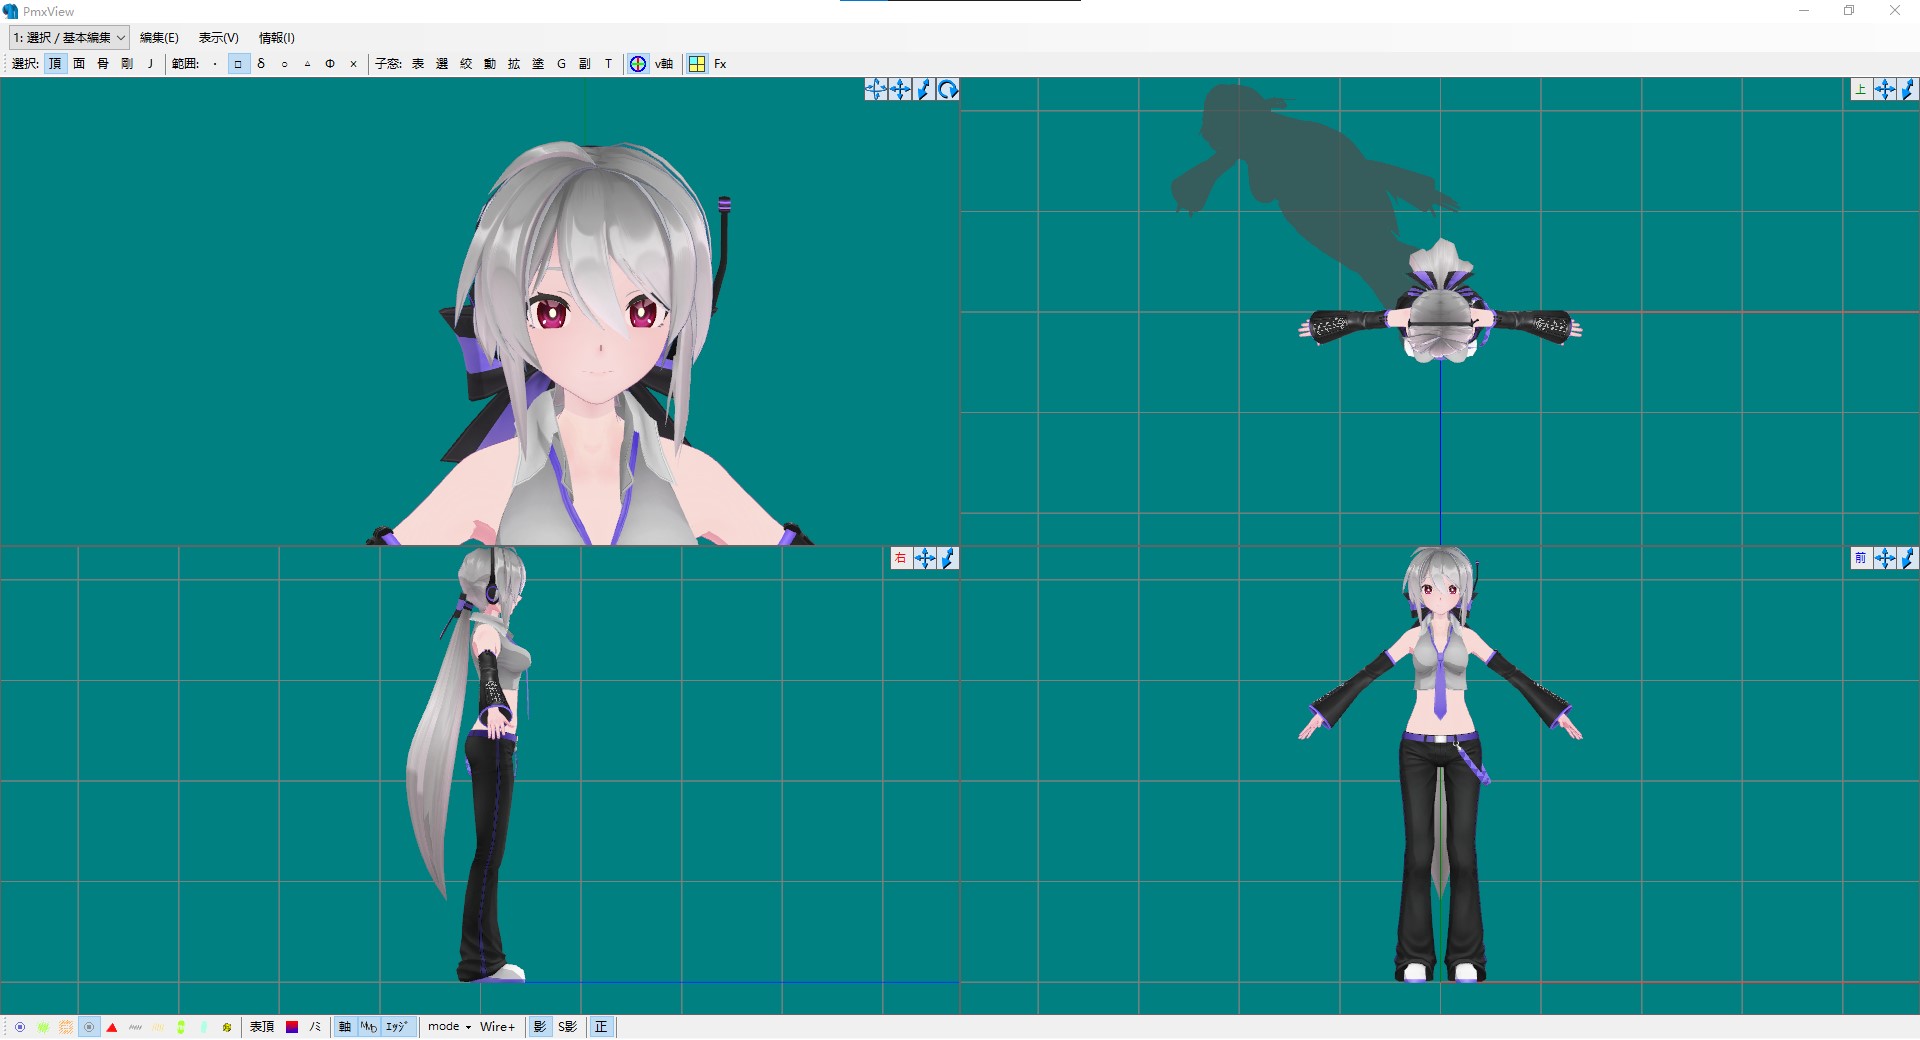Click the red-blue vertex color swatch
This screenshot has height=1040, width=1920.
[x=292, y=1027]
